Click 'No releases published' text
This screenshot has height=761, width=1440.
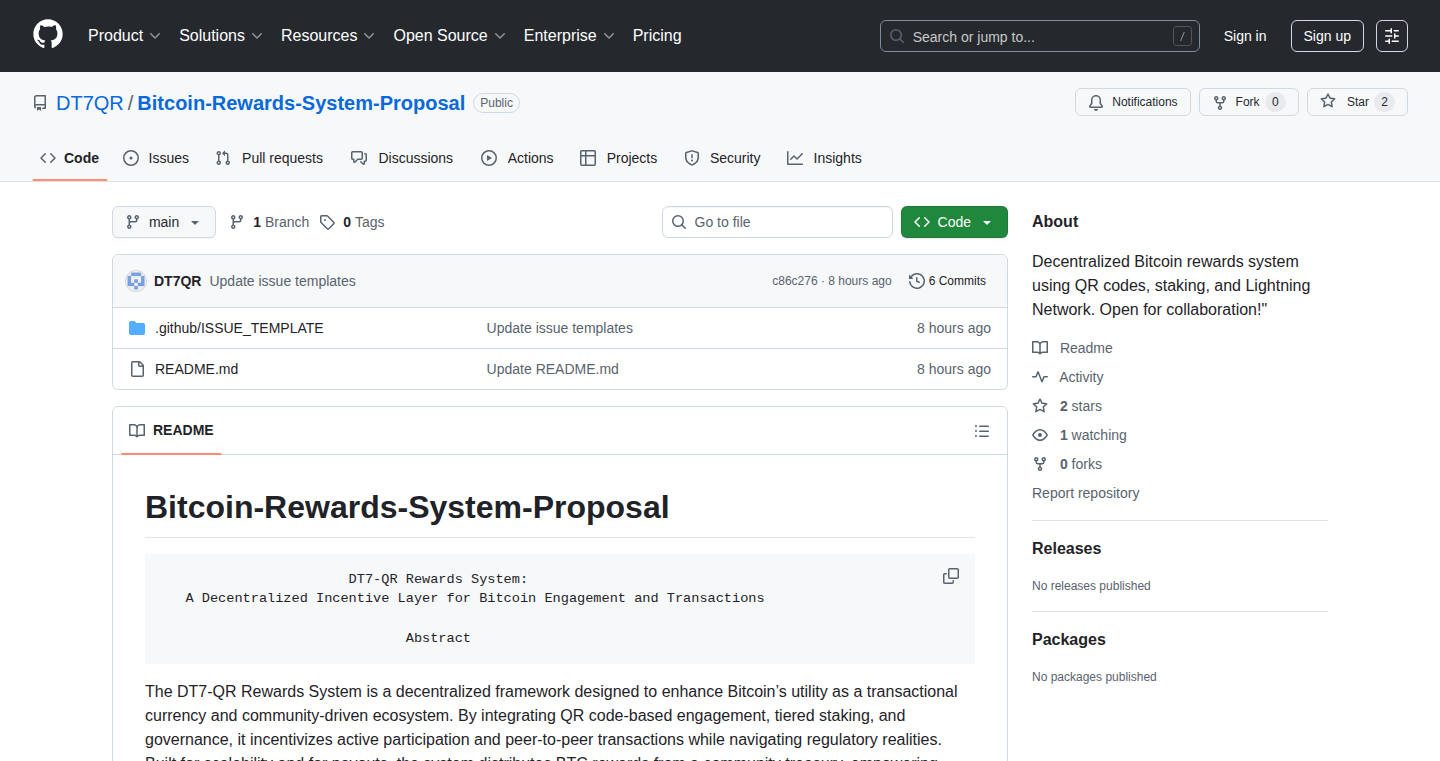(1091, 586)
